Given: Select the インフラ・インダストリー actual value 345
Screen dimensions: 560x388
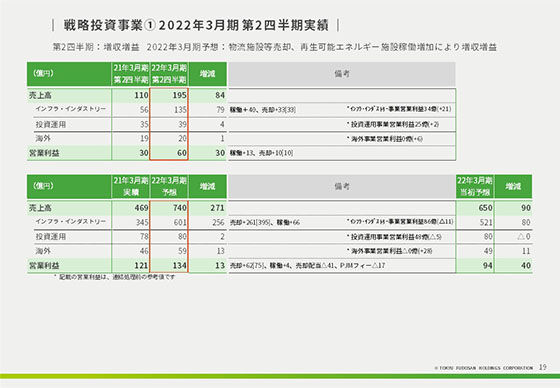Looking at the screenshot, I should pos(142,222).
